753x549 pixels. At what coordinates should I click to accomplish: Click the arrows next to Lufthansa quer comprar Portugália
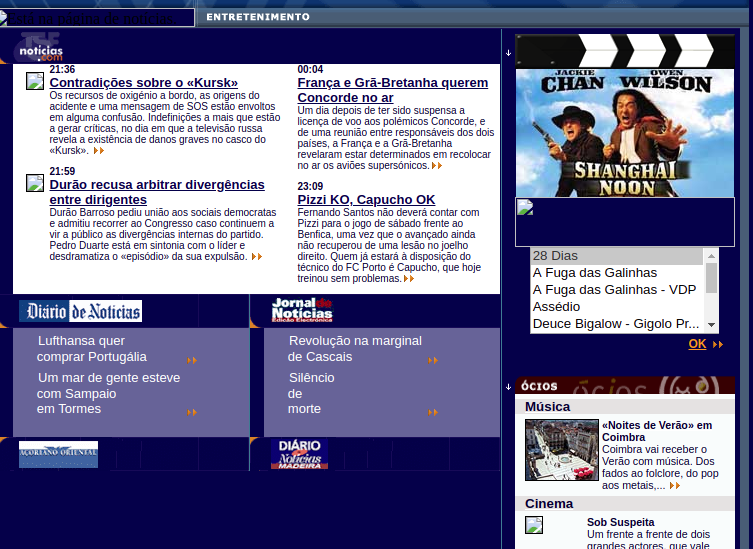(x=192, y=360)
